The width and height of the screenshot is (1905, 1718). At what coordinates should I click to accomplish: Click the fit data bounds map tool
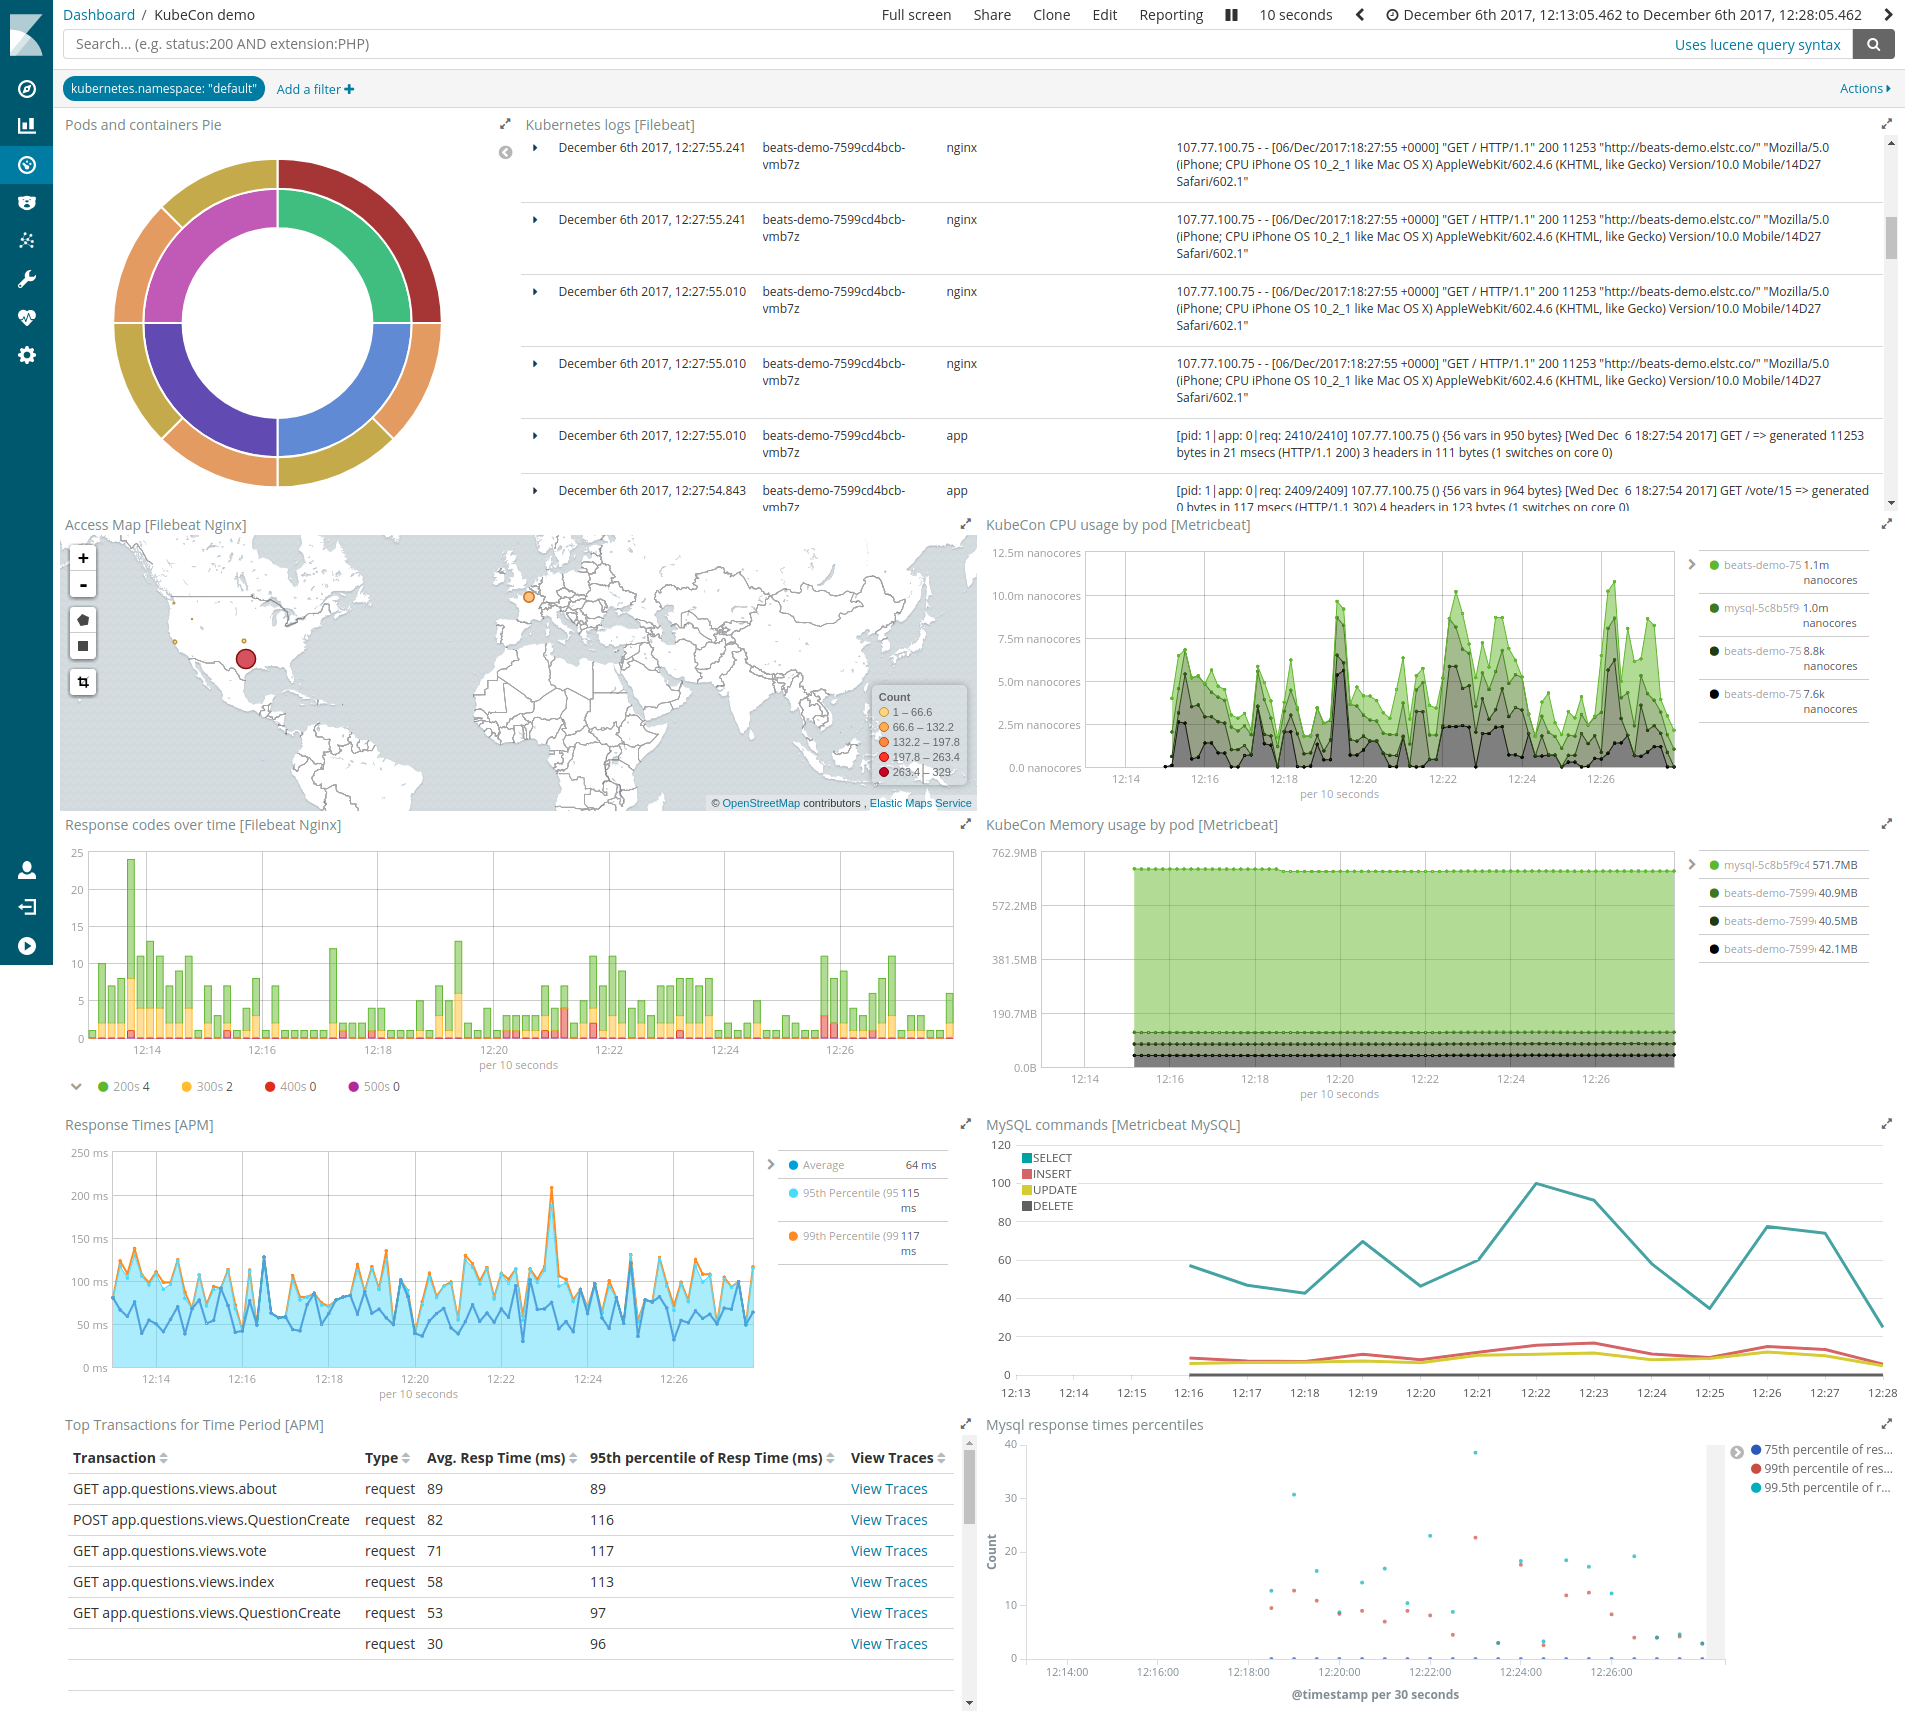(x=83, y=682)
